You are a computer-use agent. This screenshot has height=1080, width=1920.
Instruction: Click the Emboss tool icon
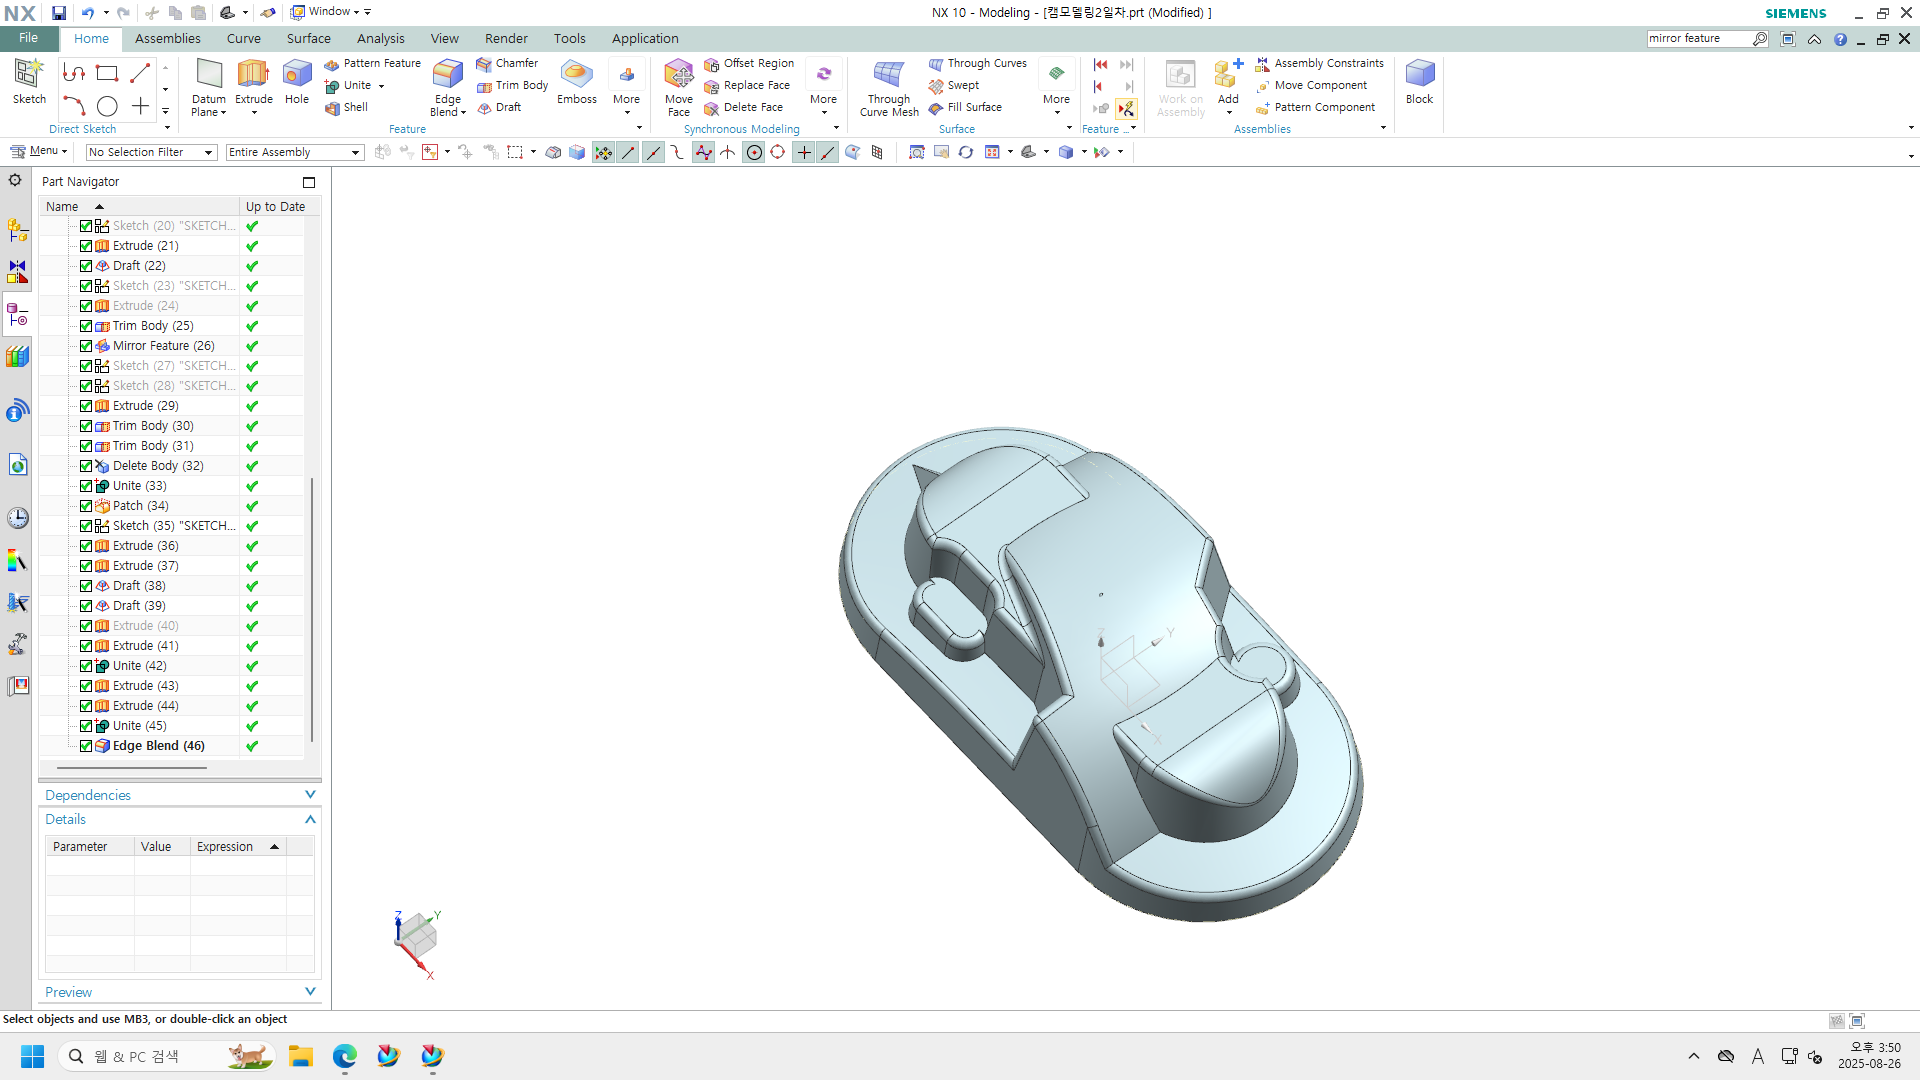(576, 75)
